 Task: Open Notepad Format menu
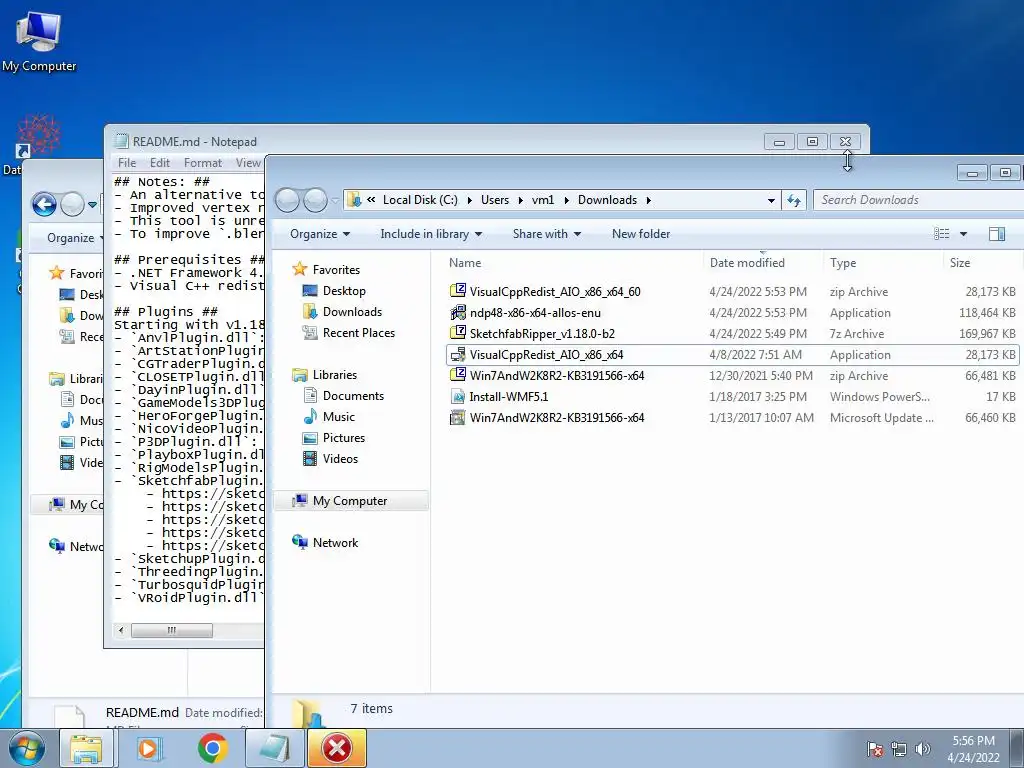click(x=202, y=163)
